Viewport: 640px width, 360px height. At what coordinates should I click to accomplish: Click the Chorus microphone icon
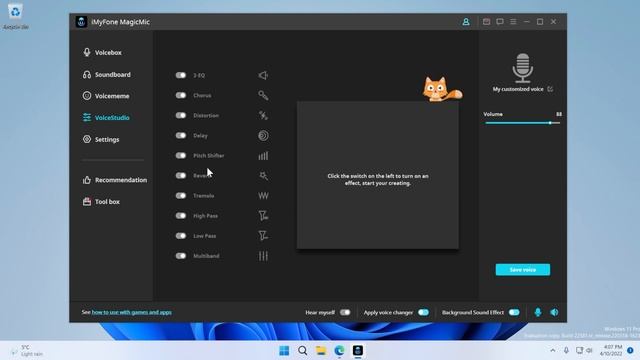pyautogui.click(x=263, y=95)
